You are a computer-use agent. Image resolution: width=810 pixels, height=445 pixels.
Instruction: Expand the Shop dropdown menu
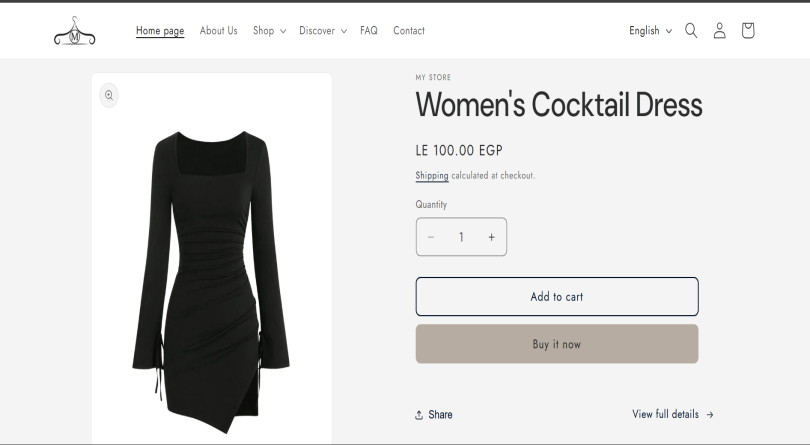(269, 31)
